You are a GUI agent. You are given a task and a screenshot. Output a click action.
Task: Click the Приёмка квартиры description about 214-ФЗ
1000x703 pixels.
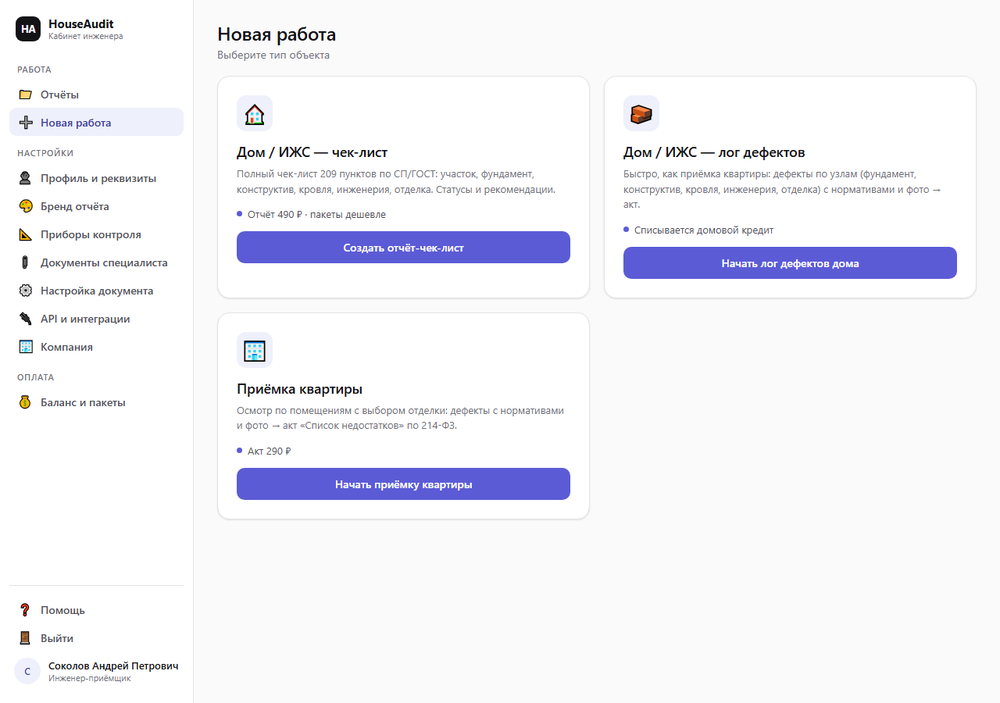401,418
